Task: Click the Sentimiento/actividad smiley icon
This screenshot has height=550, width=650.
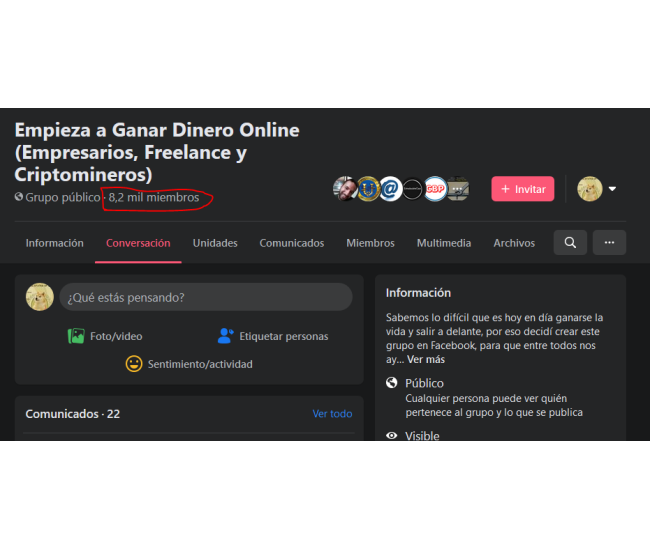Action: click(x=134, y=364)
